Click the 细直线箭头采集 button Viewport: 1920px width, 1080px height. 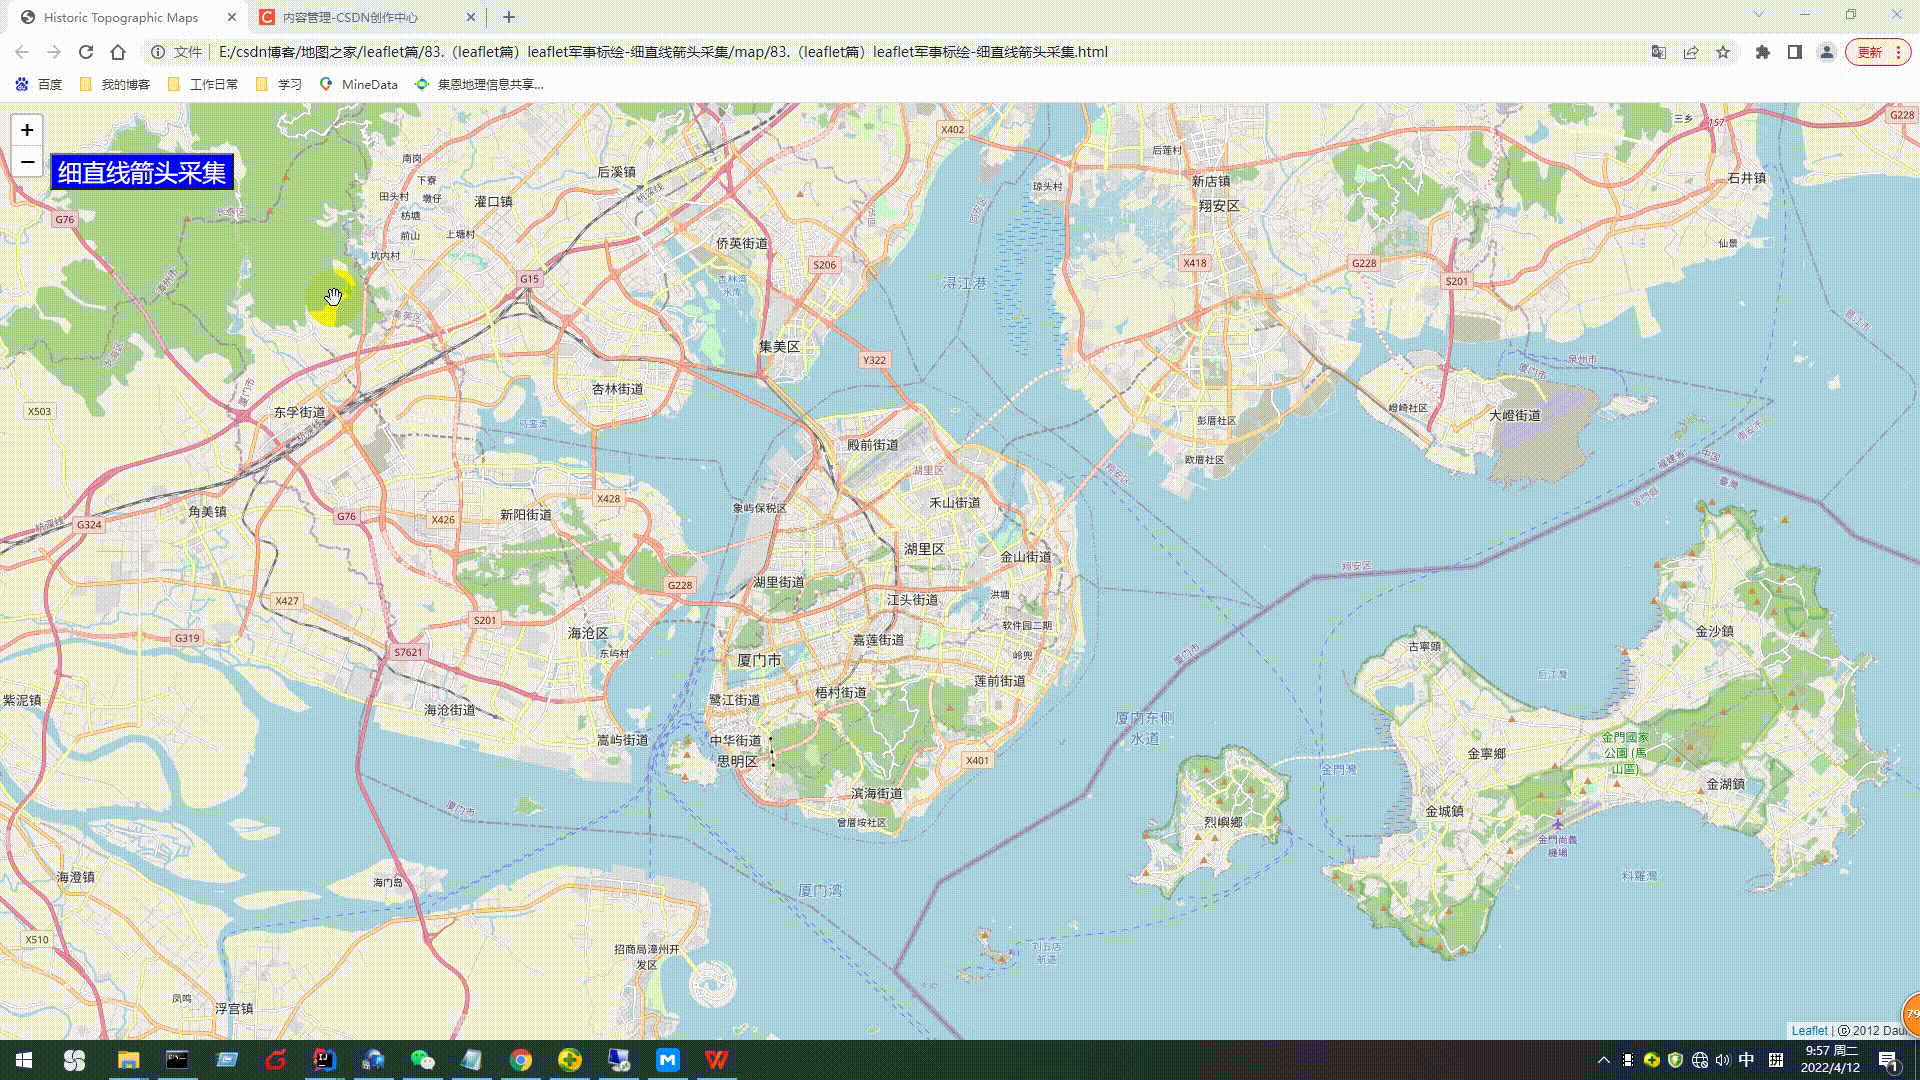[x=142, y=172]
